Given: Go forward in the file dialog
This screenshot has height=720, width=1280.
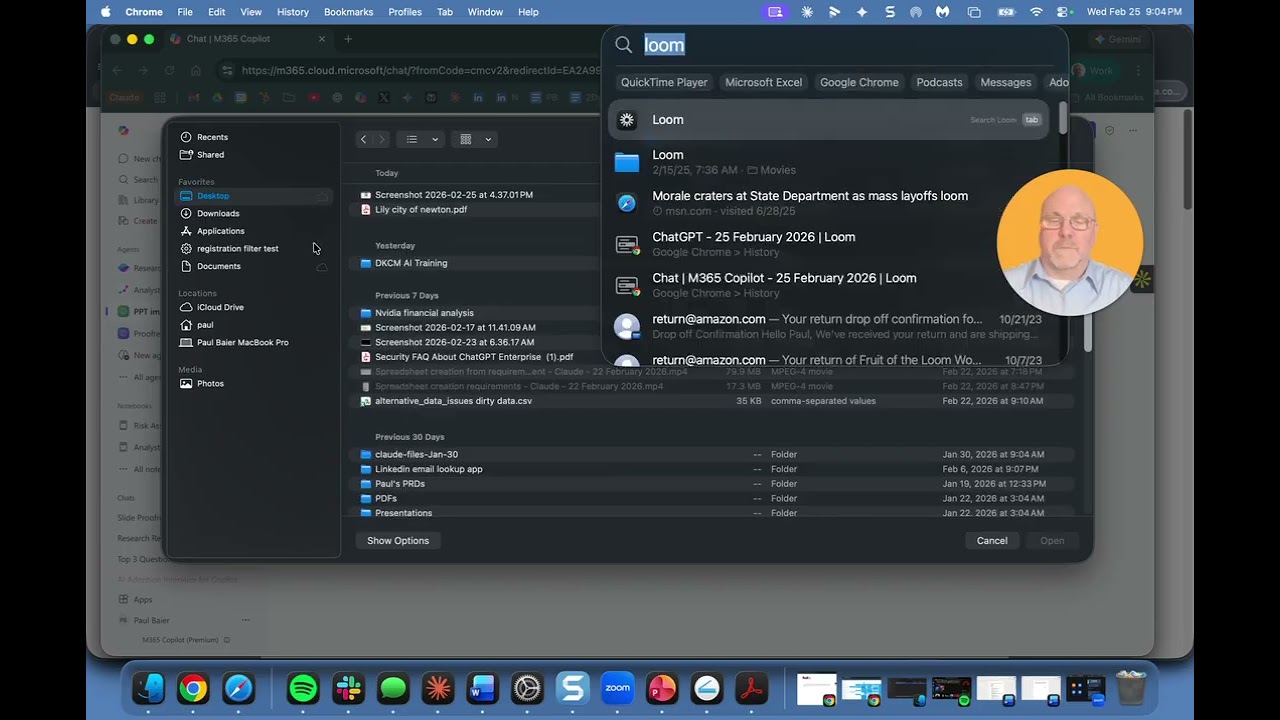Looking at the screenshot, I should coord(381,139).
